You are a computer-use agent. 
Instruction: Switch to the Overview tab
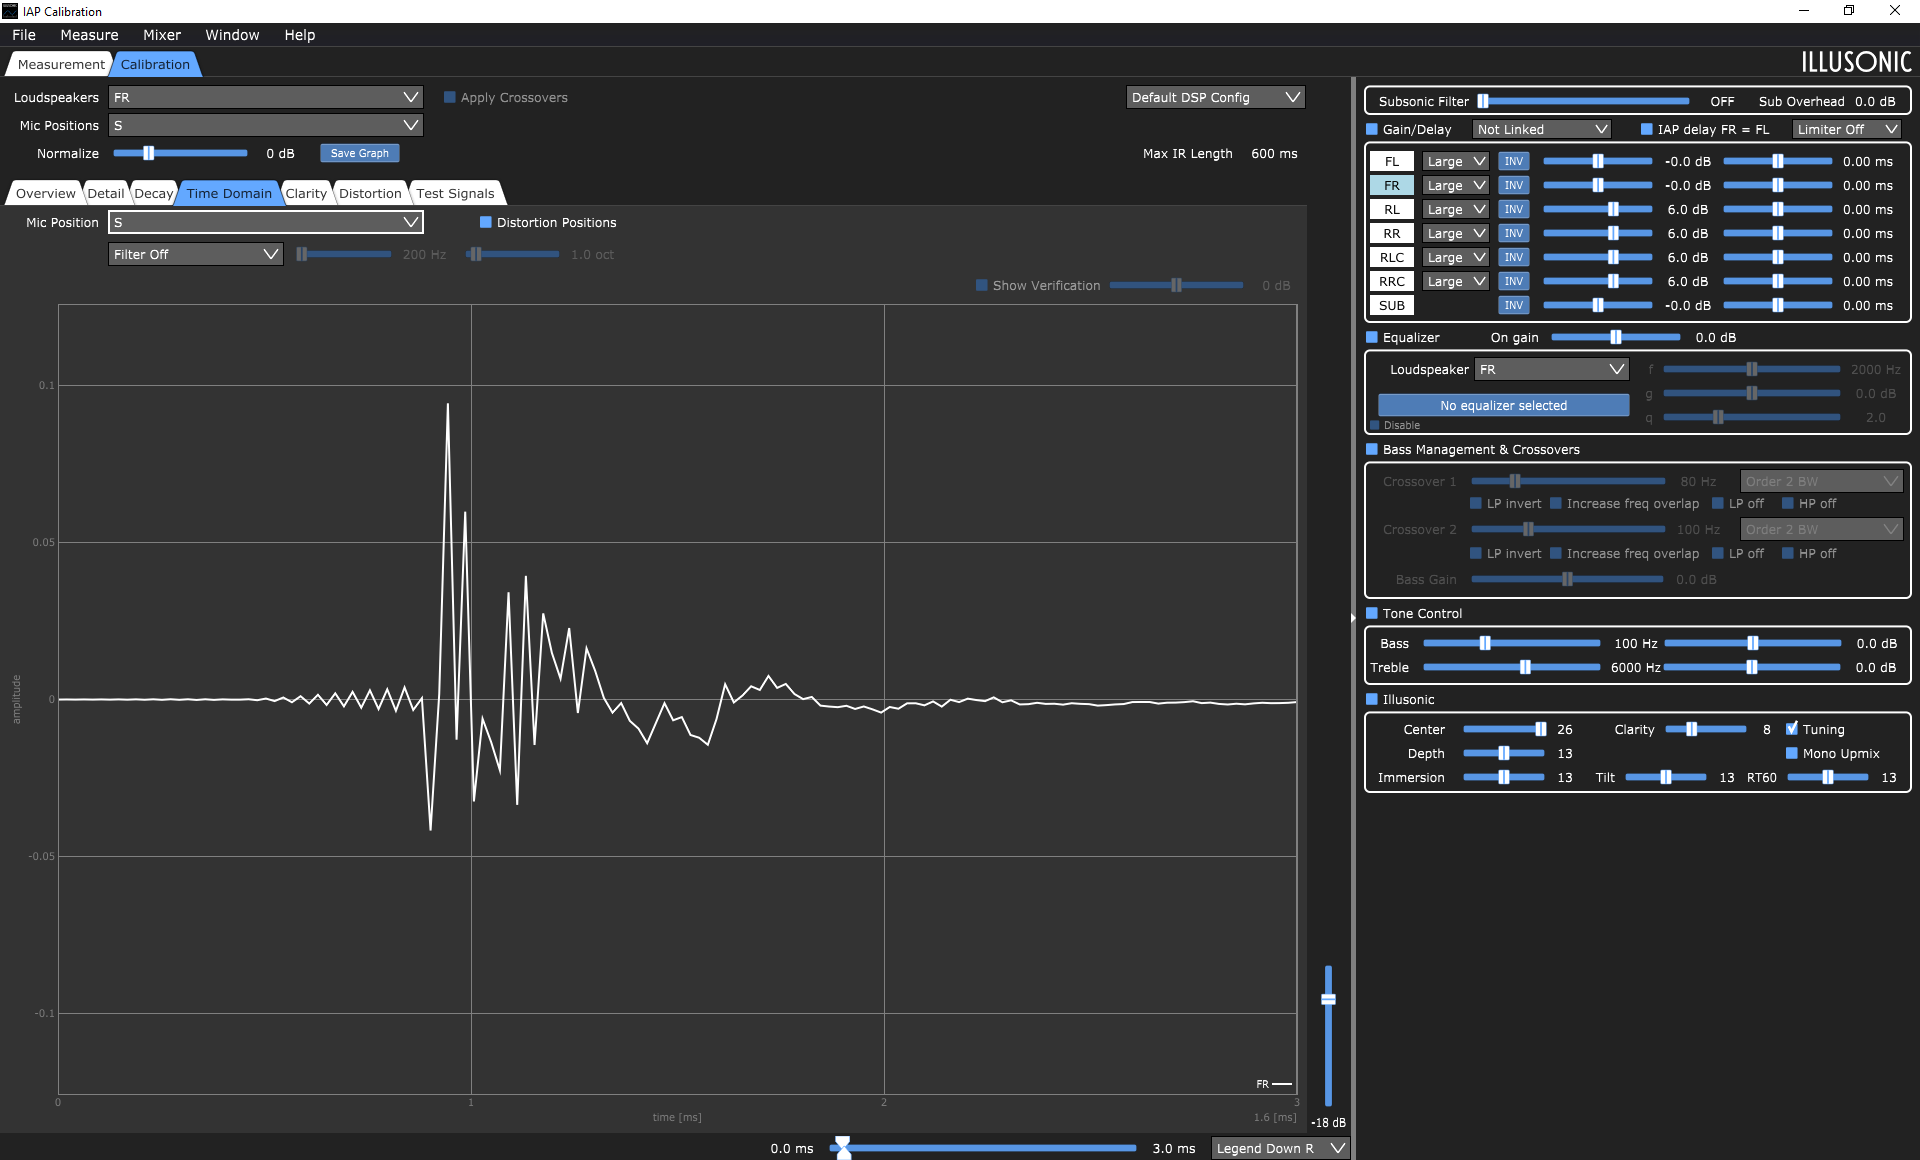click(45, 194)
